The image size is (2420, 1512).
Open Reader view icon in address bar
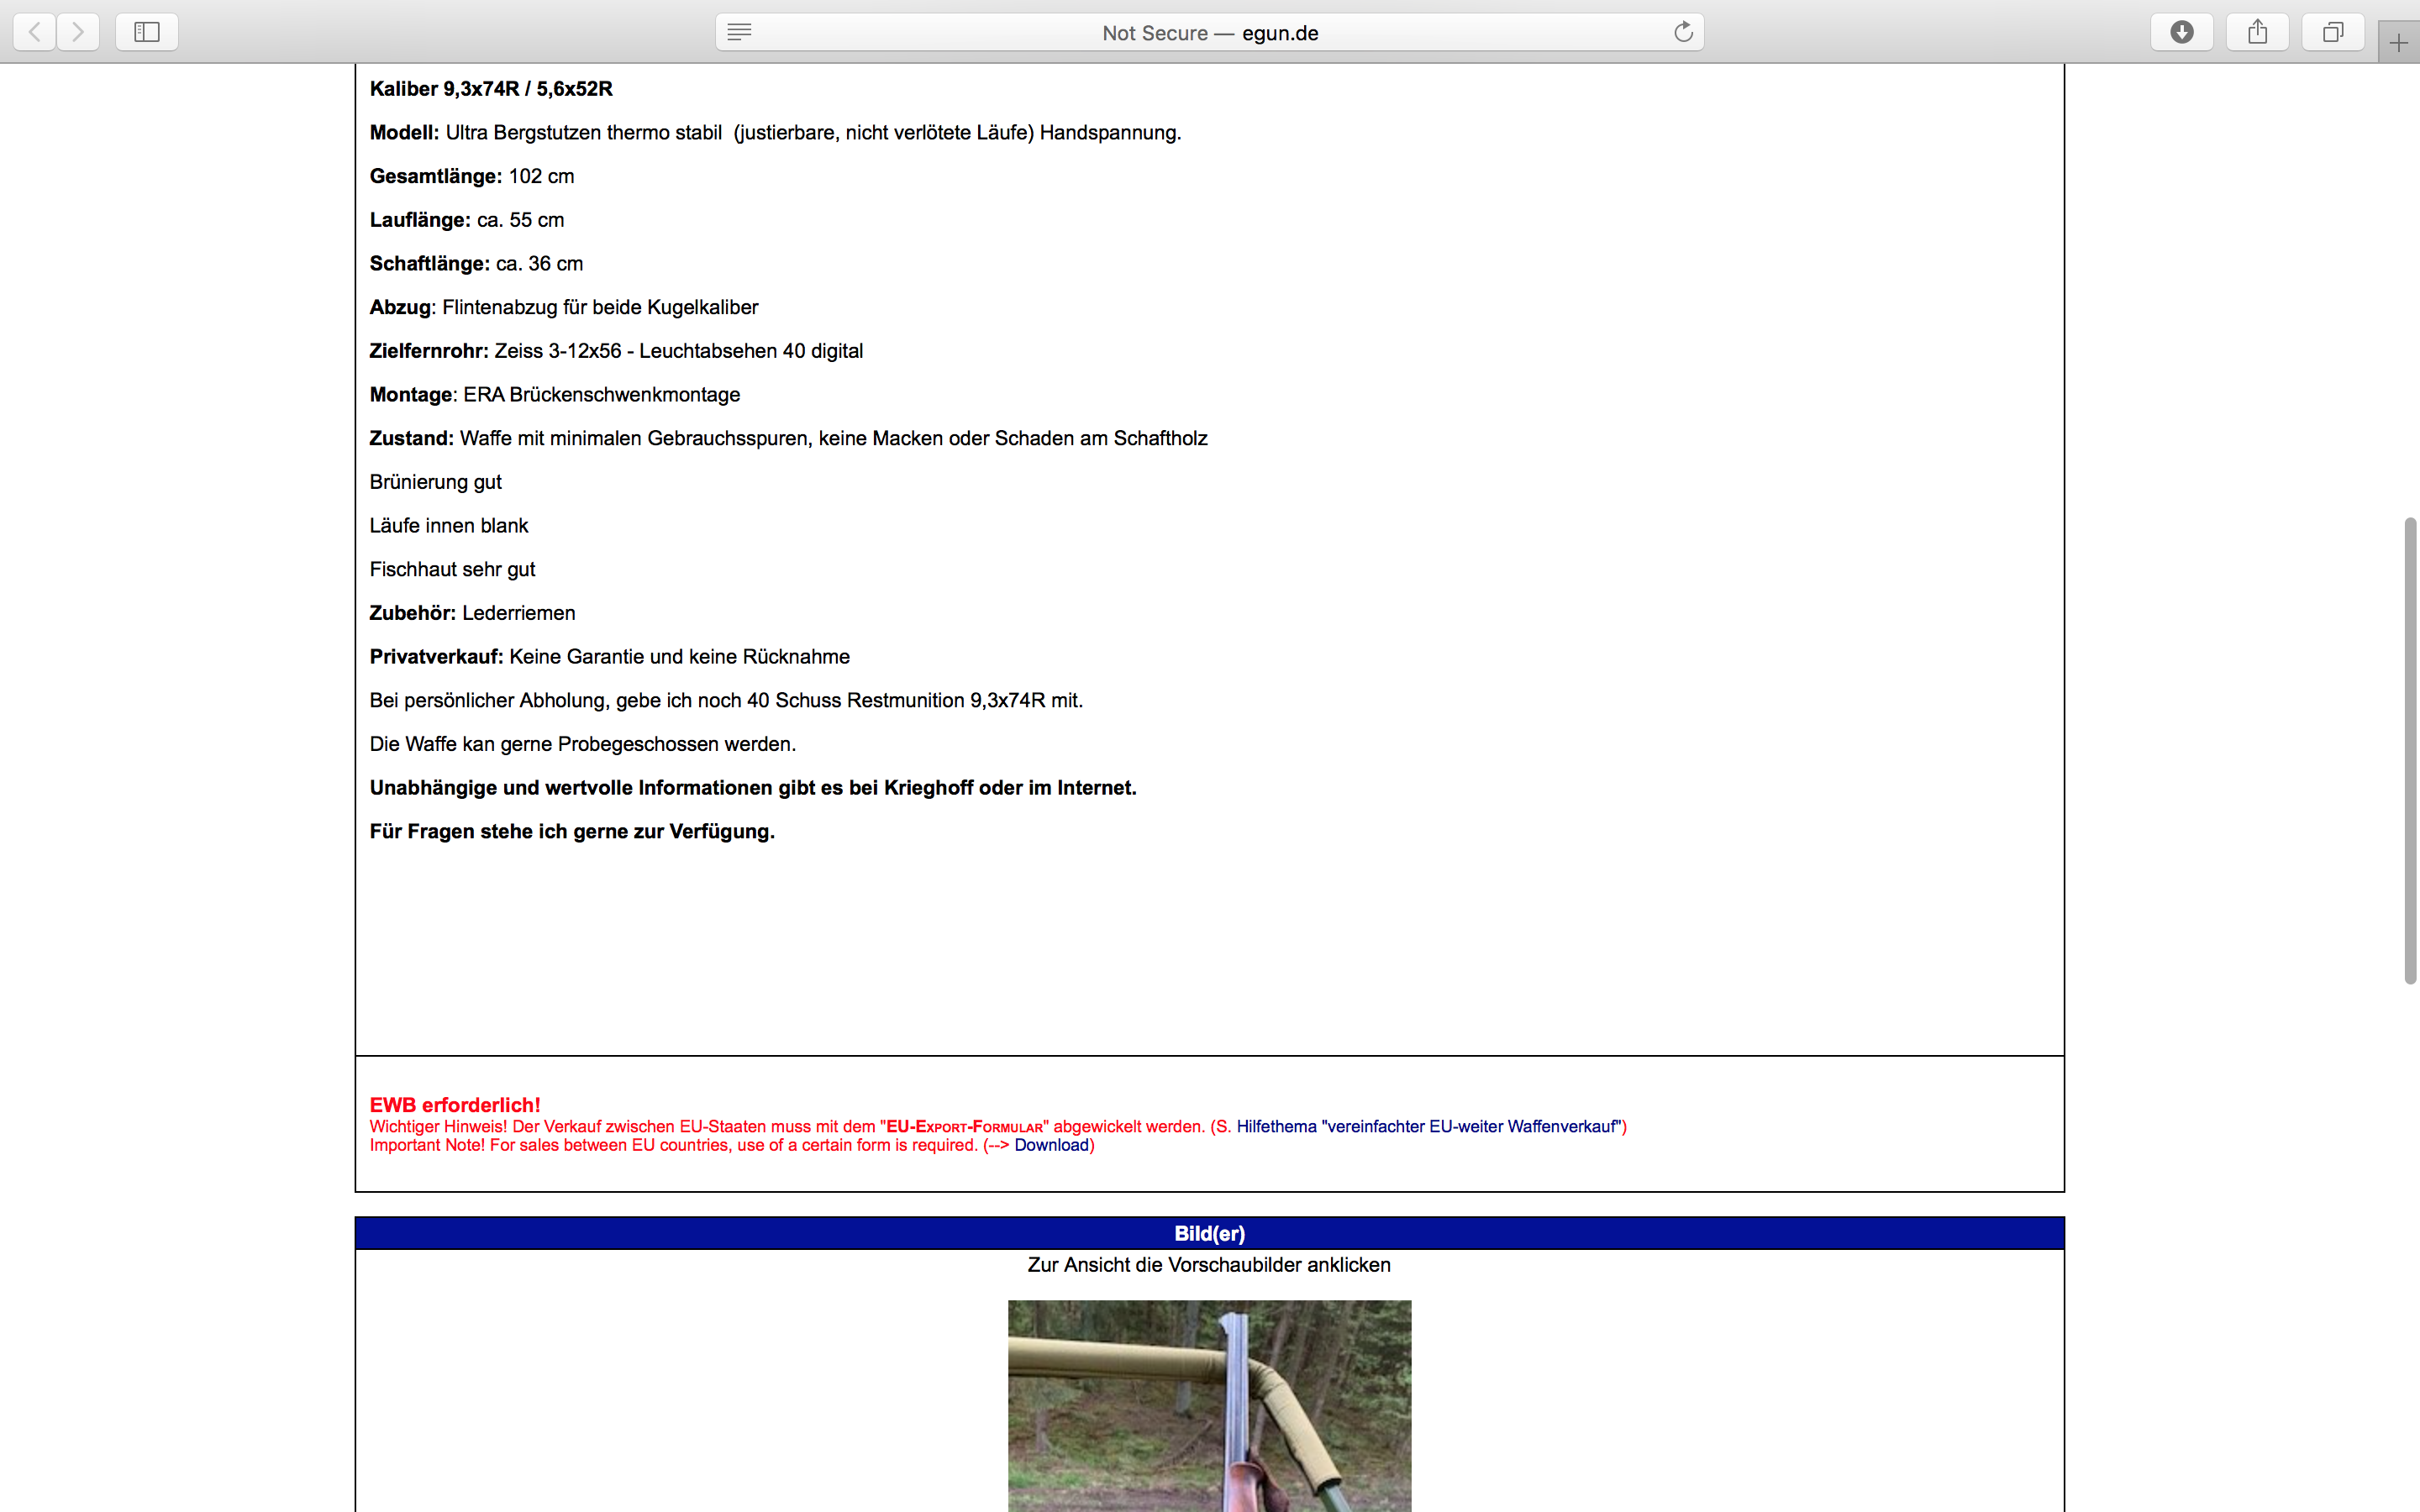click(x=739, y=32)
